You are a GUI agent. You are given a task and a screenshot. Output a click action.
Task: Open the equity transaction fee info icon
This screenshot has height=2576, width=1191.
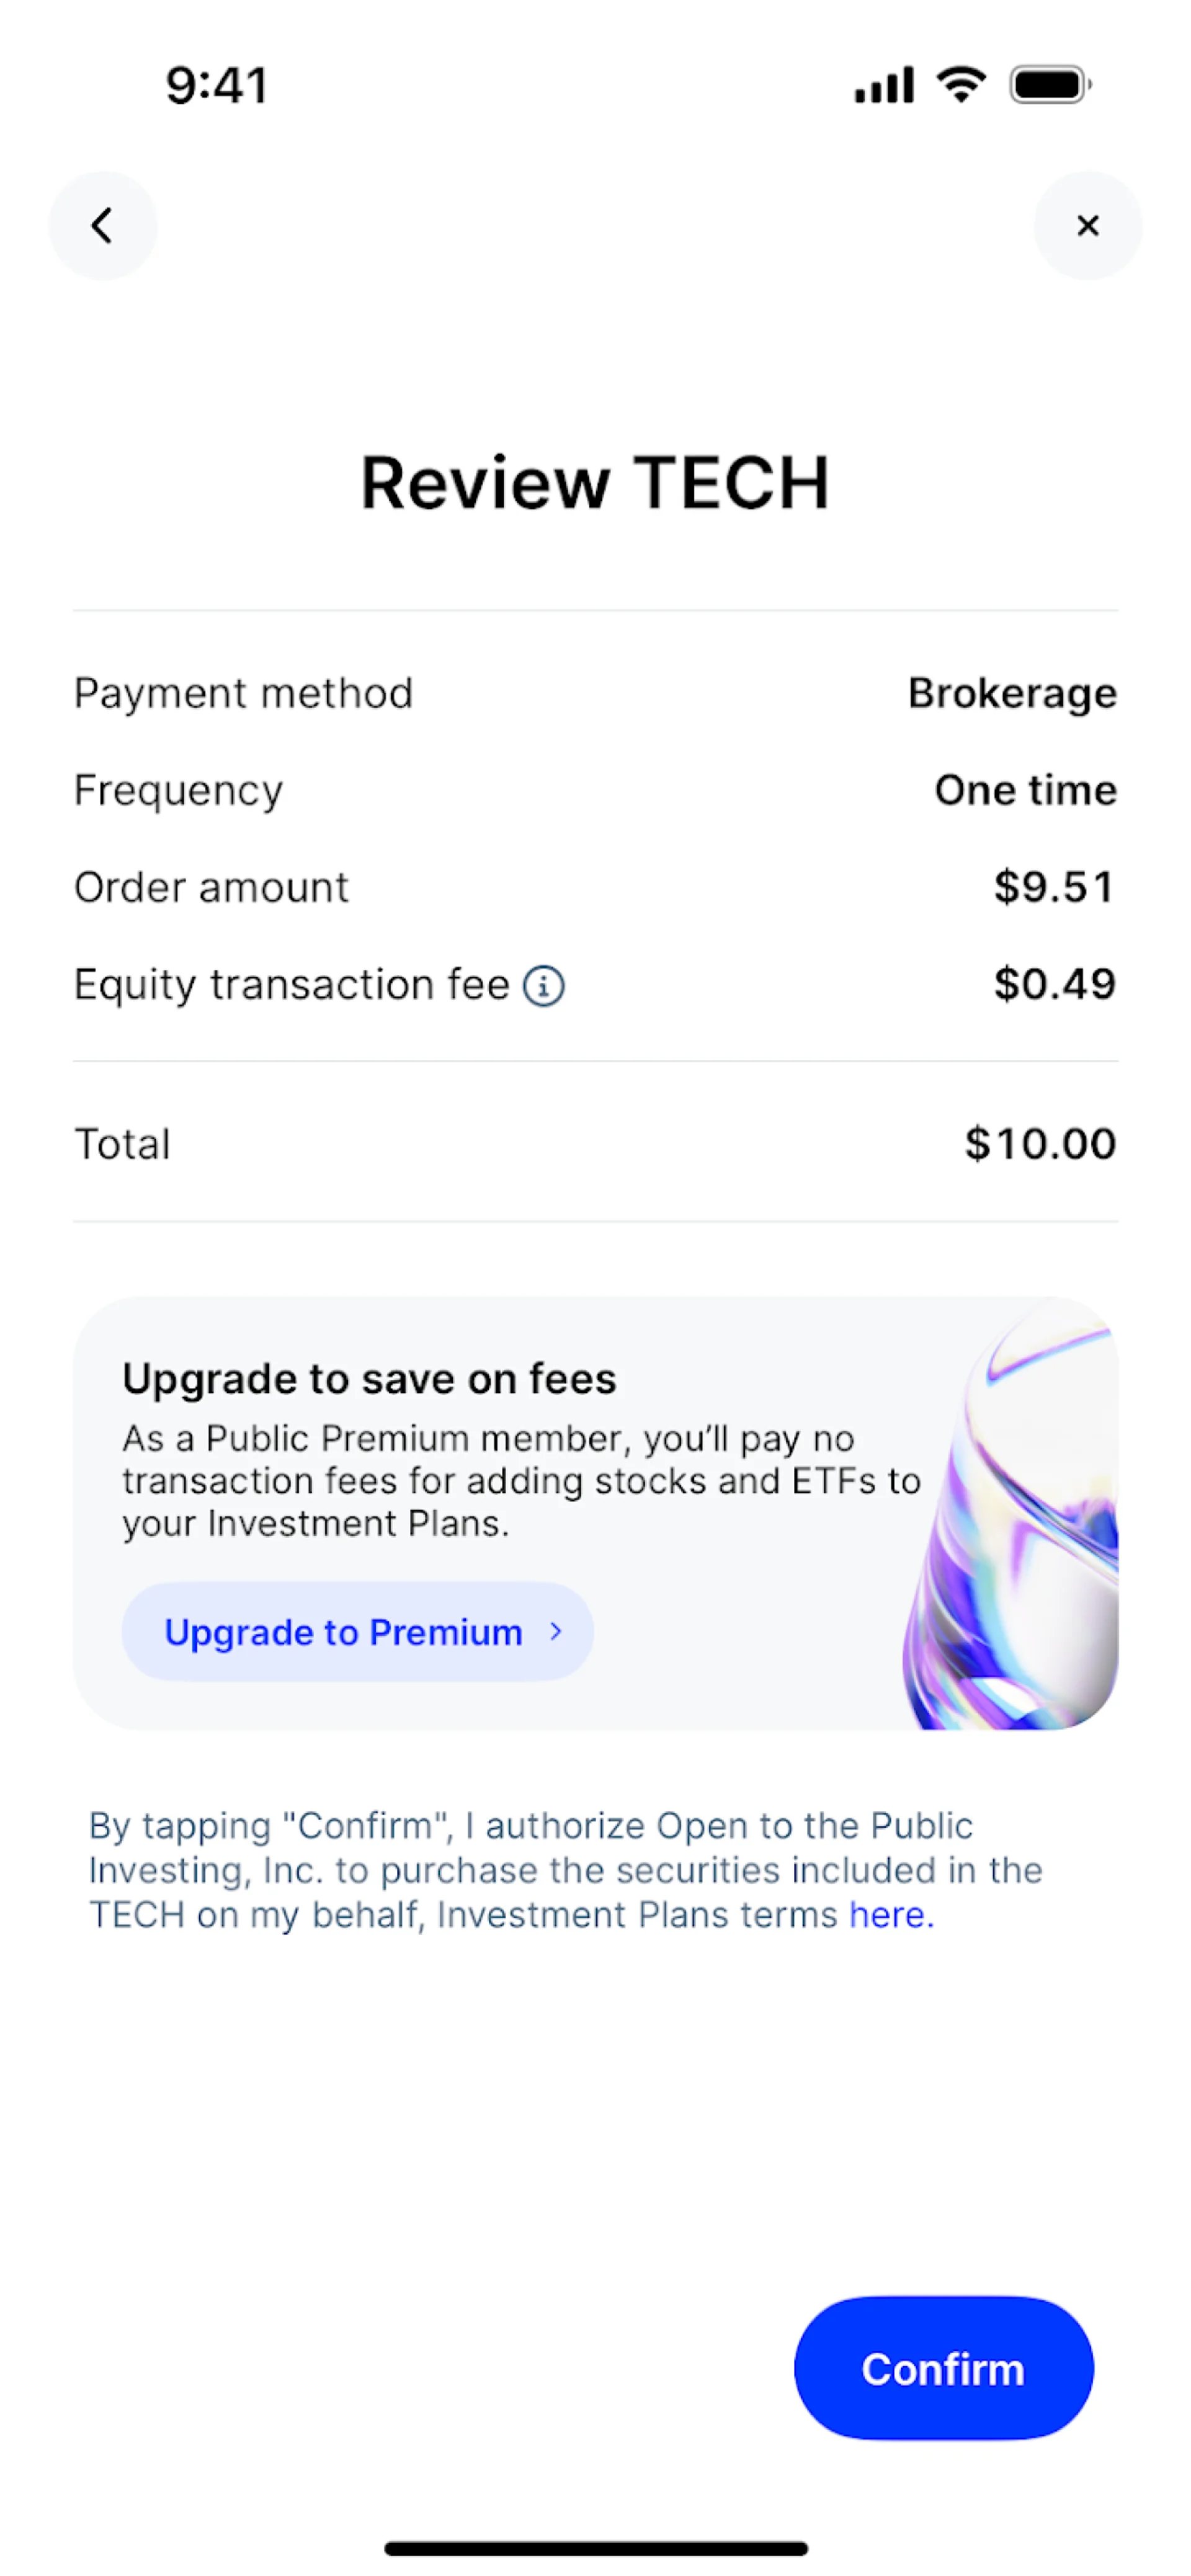click(x=544, y=986)
